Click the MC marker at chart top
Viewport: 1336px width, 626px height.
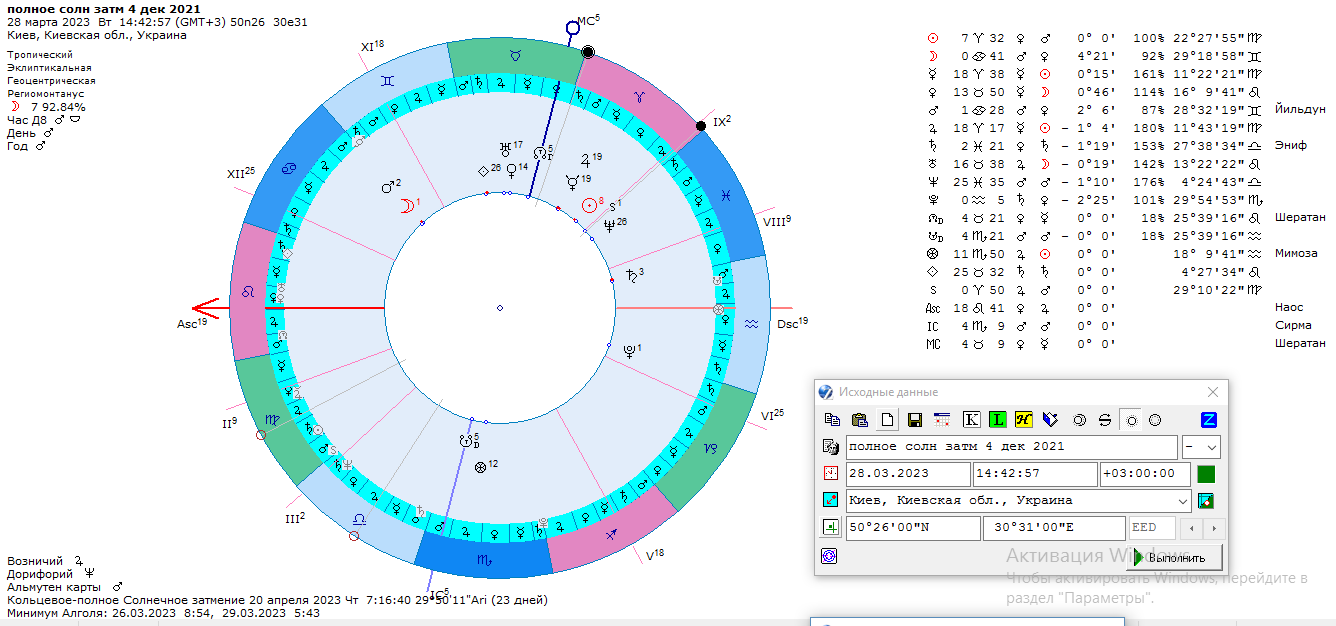tap(573, 28)
